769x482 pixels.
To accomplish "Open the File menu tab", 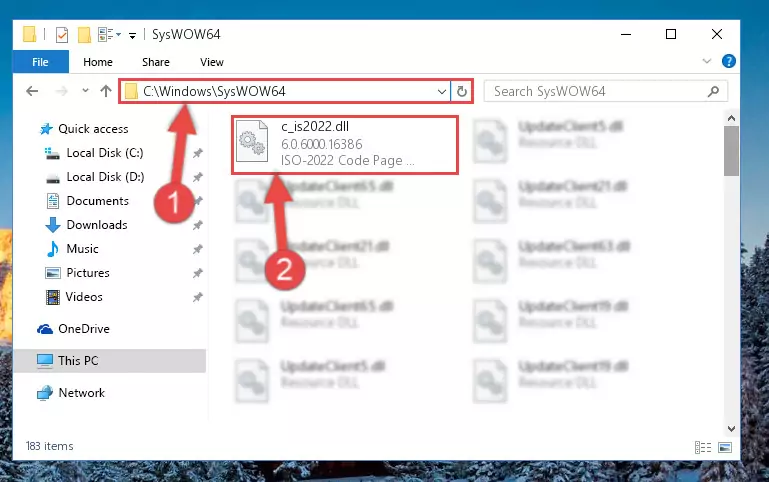I will click(x=41, y=62).
